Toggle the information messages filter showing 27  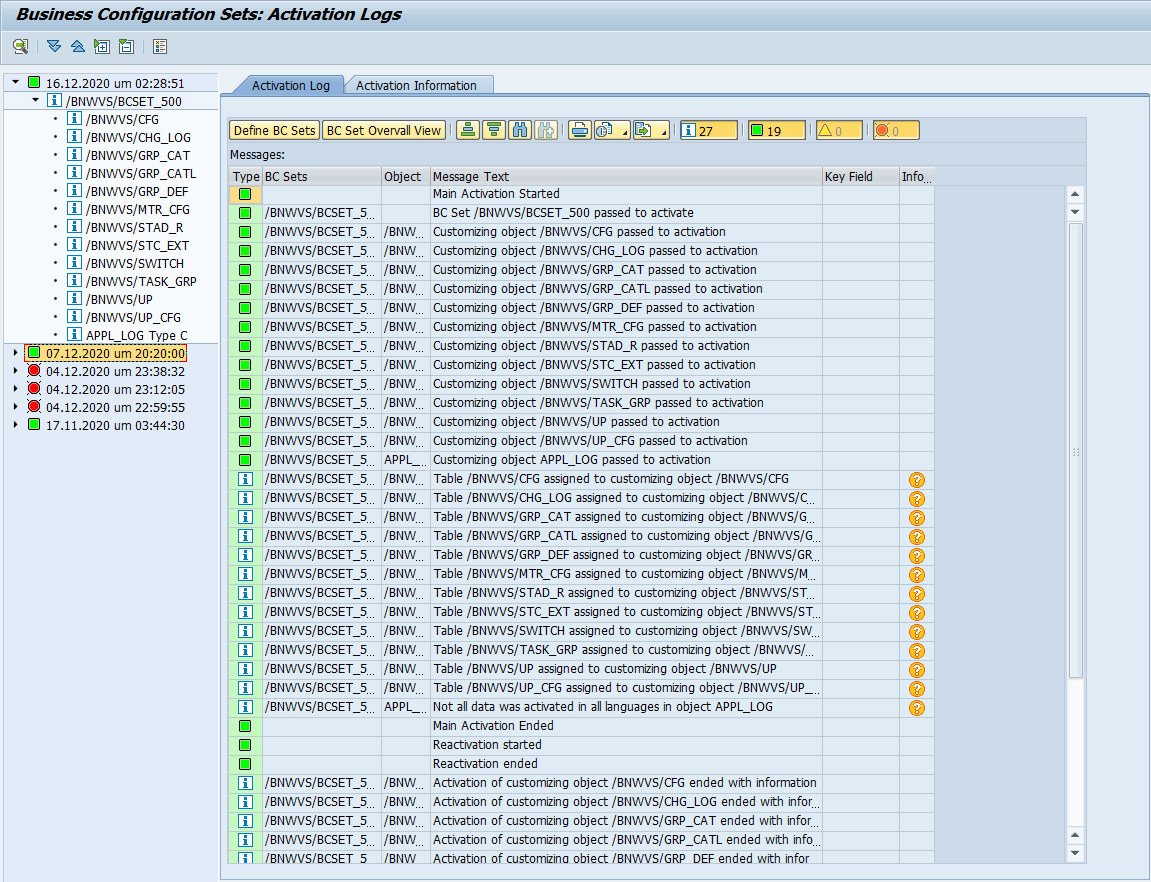(708, 130)
